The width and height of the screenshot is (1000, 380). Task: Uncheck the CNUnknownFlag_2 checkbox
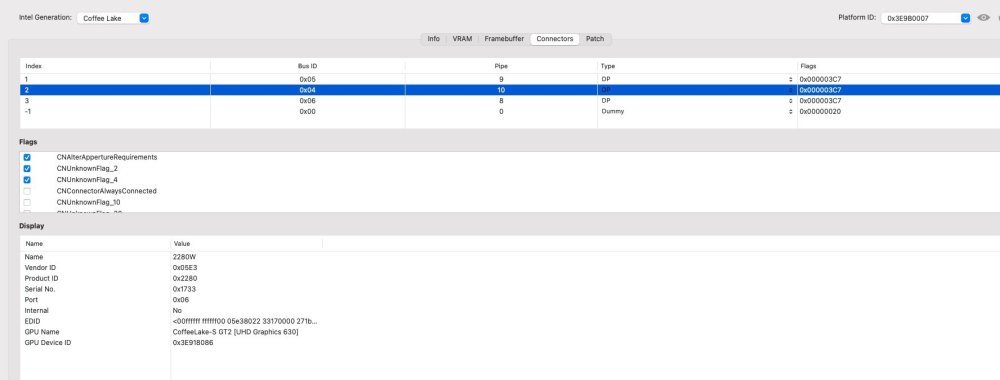[27, 168]
